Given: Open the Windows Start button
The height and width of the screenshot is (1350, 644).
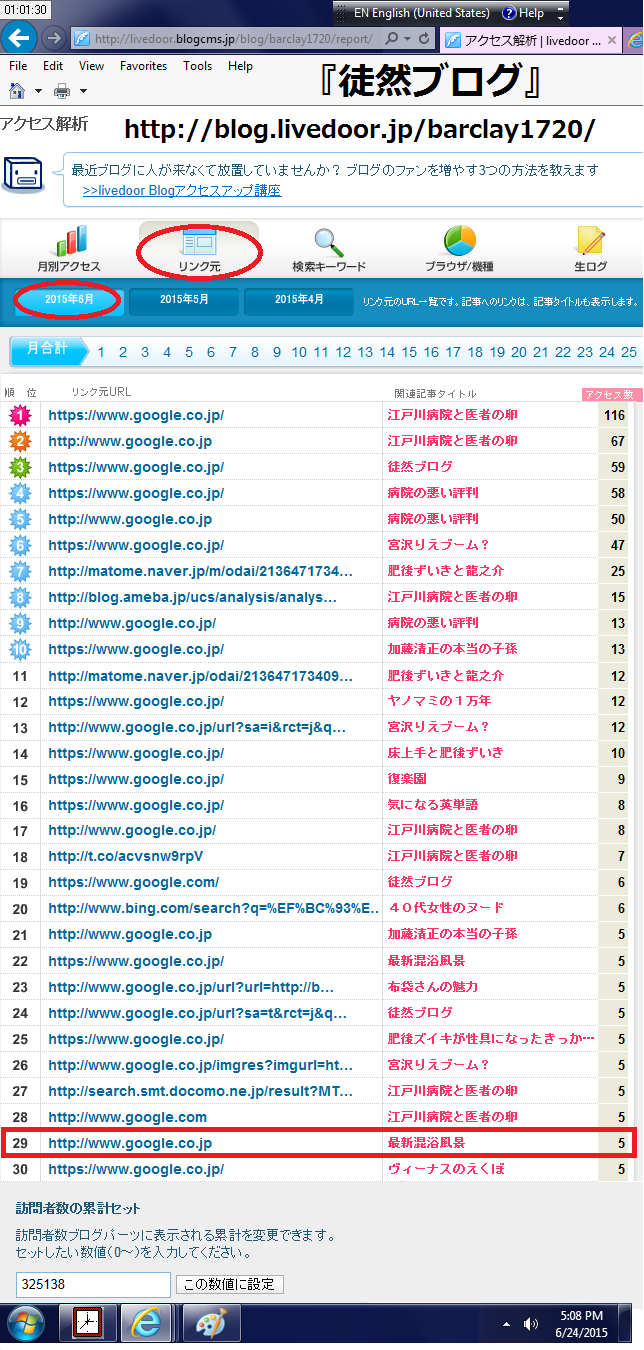Looking at the screenshot, I should pyautogui.click(x=27, y=1324).
